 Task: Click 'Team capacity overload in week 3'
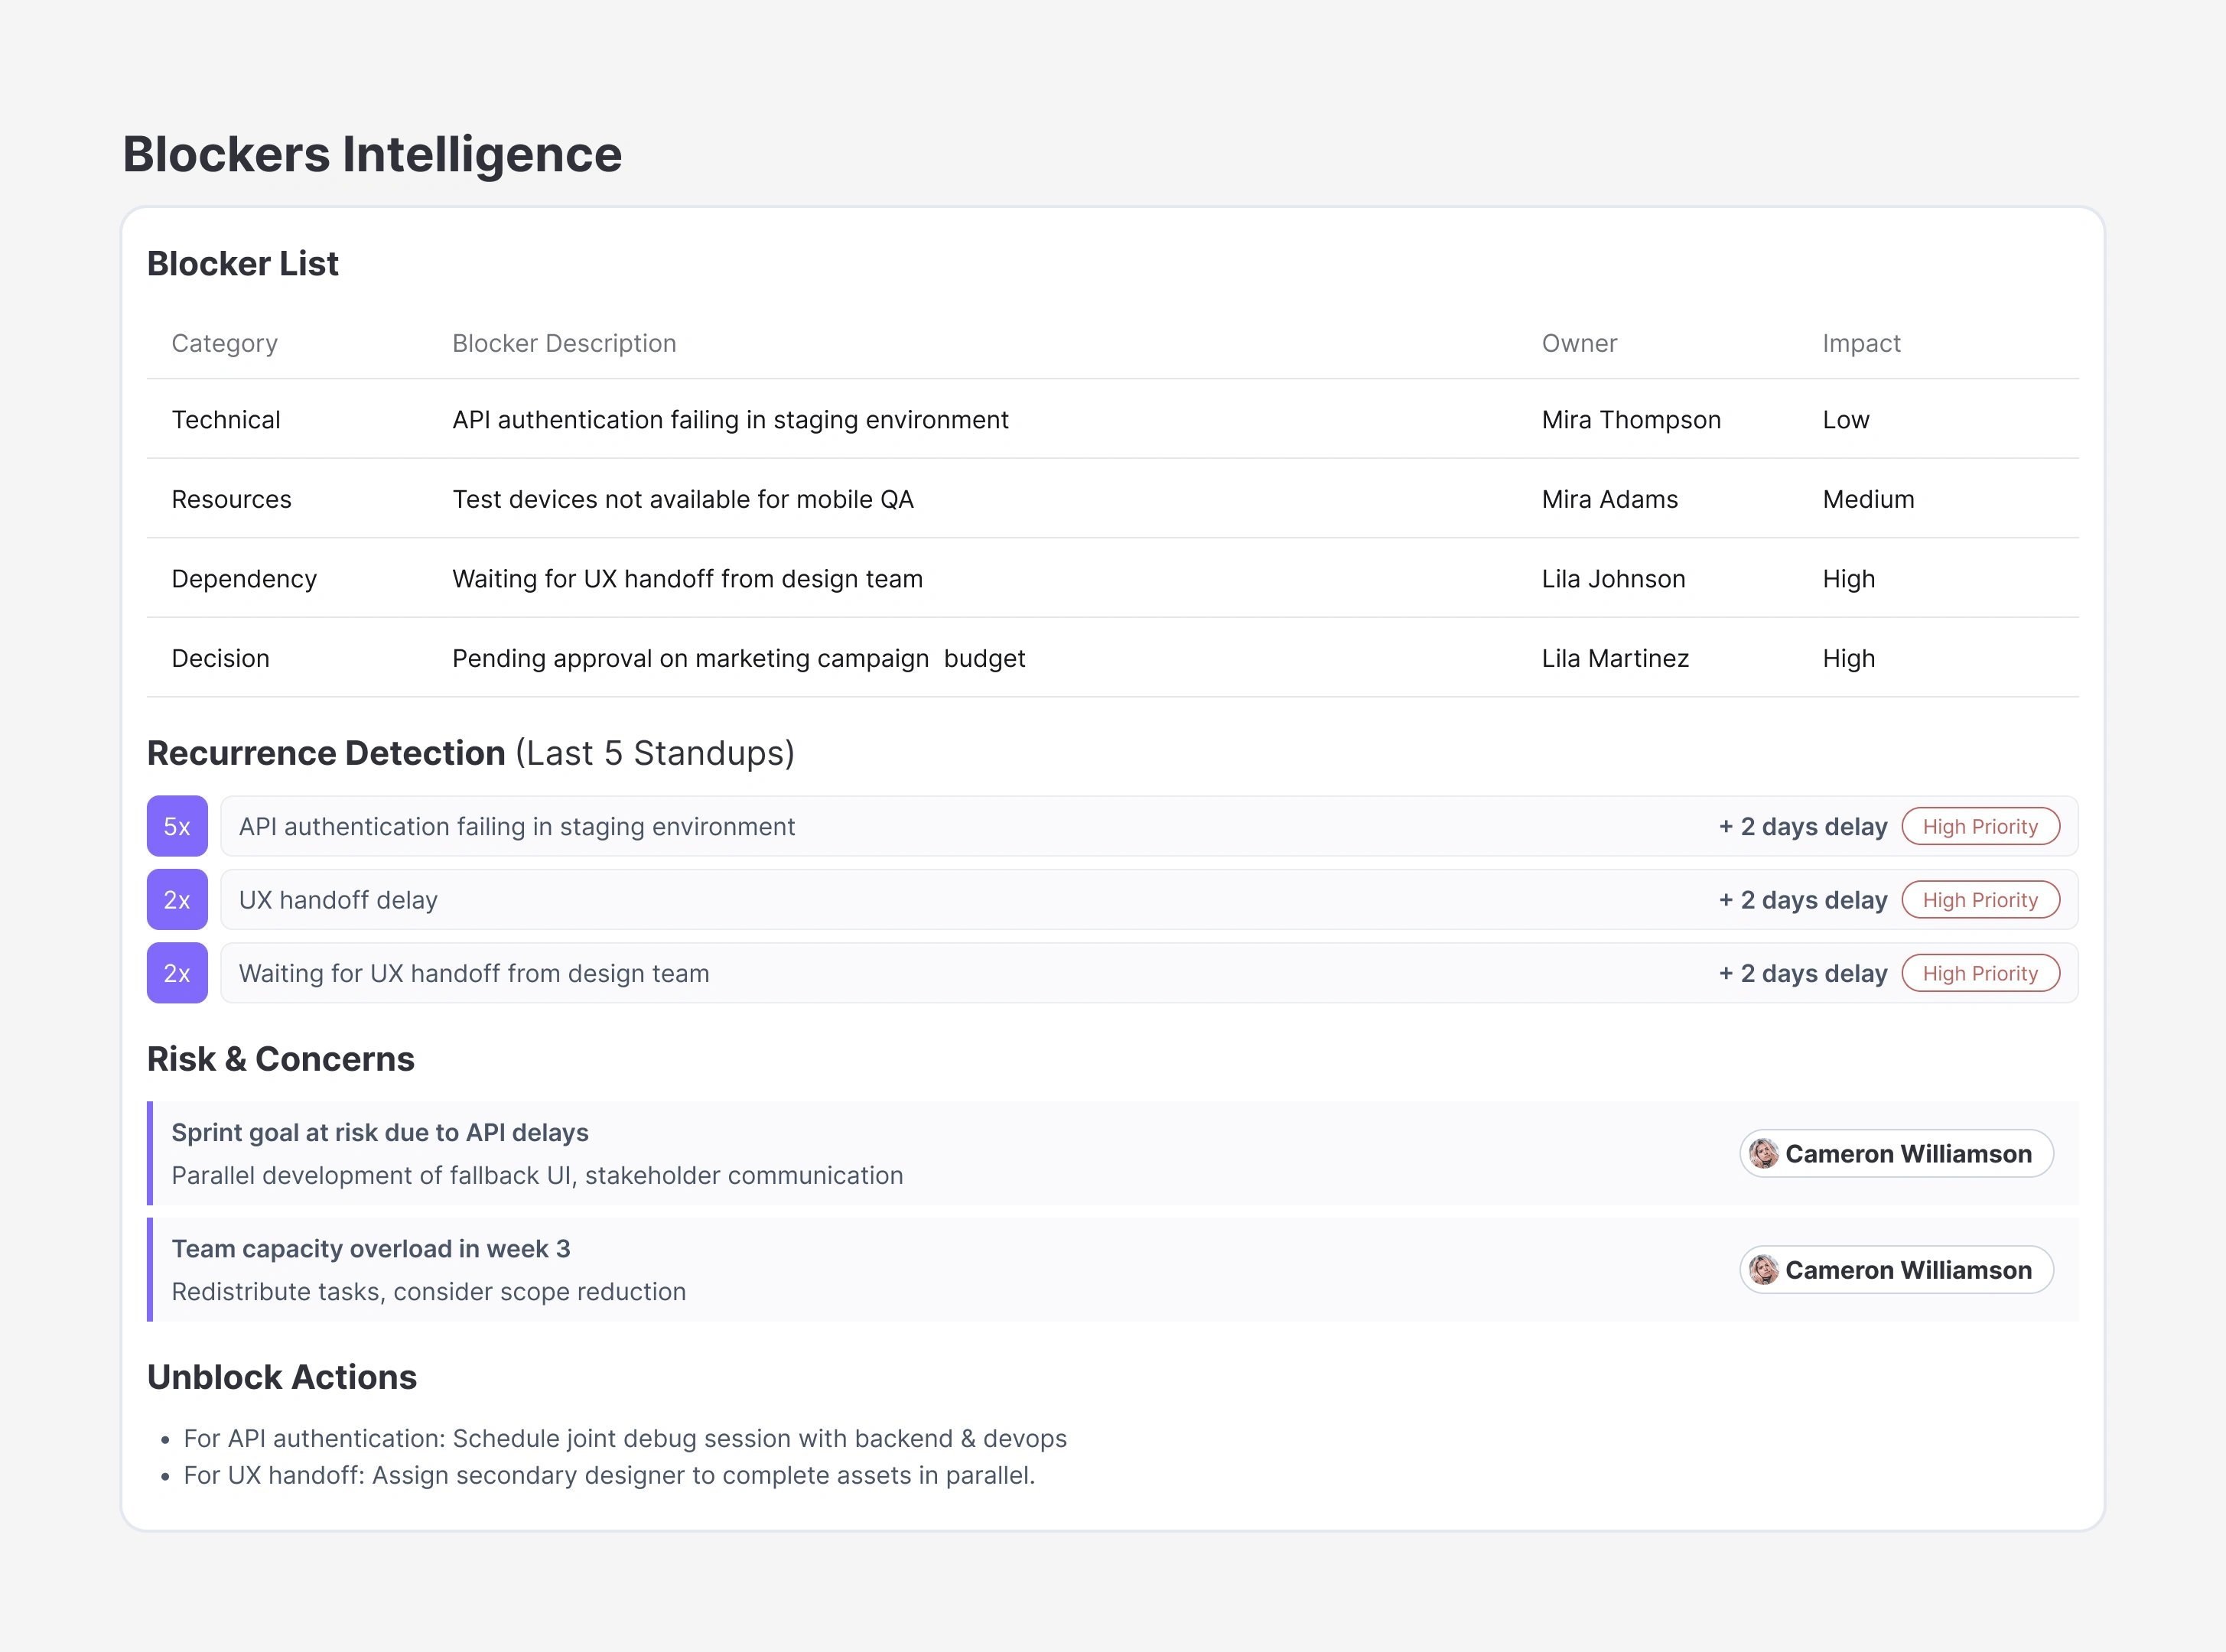[x=371, y=1249]
